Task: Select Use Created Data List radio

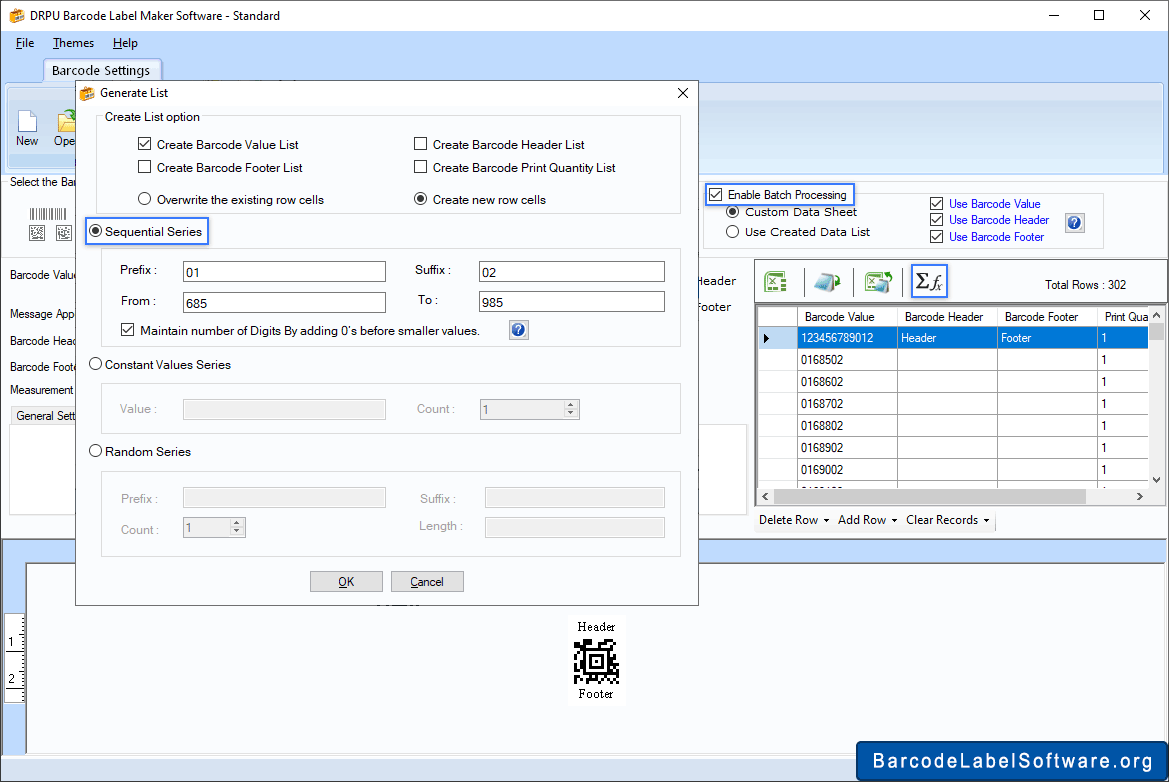Action: click(733, 232)
